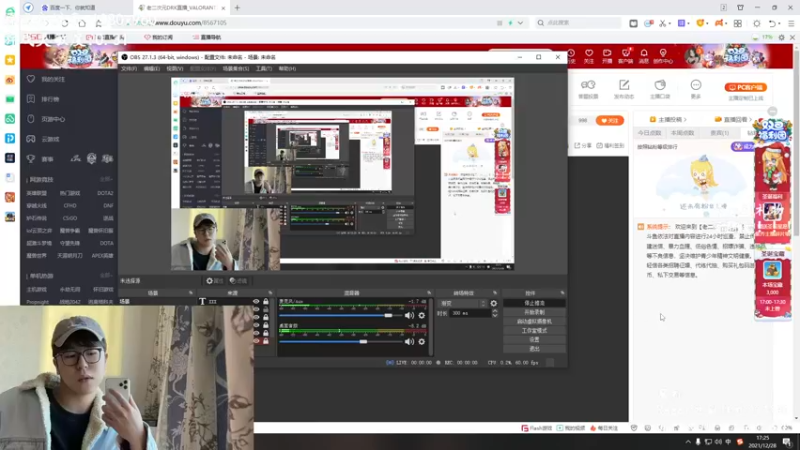Open source Filters button in OBS

tap(238, 281)
